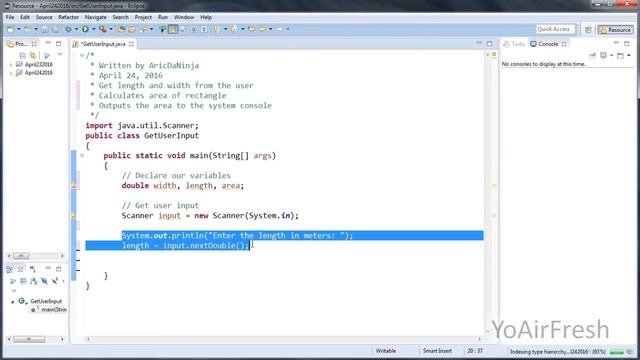Click the indexing progress bar in the status bar
This screenshot has width=640, height=360.
tap(616, 352)
